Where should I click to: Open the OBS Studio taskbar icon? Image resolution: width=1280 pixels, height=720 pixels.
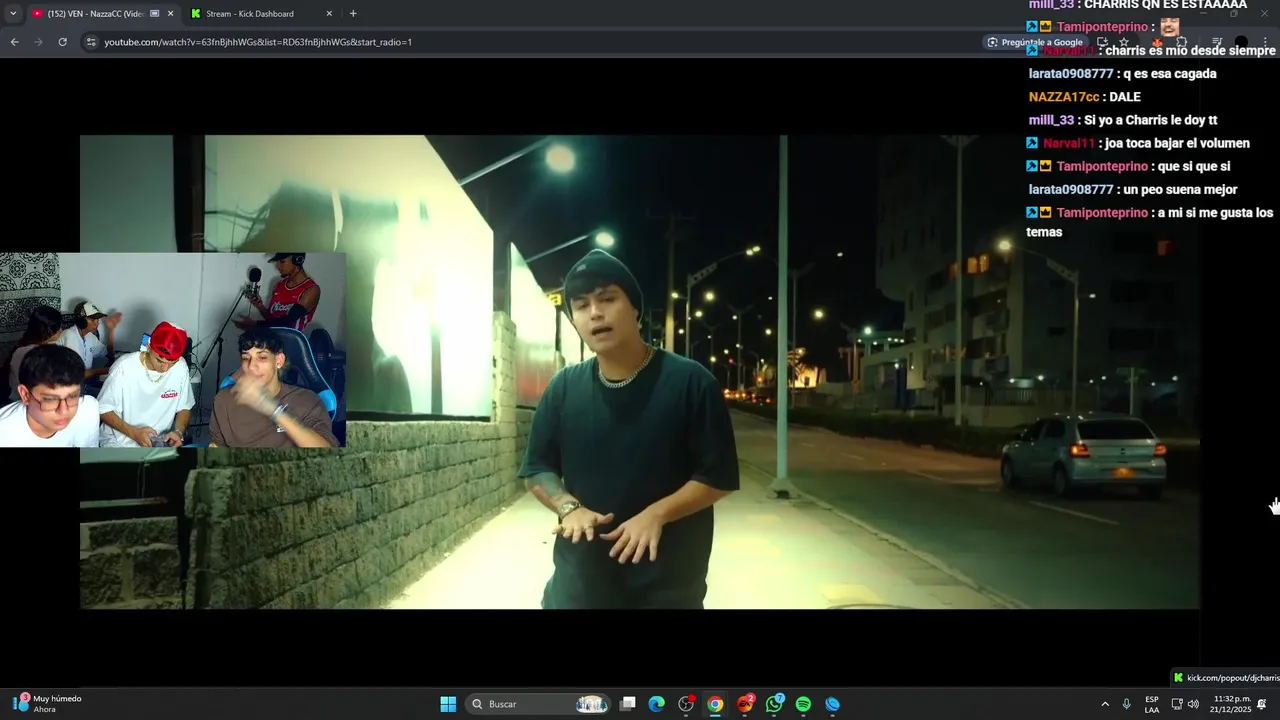point(686,704)
